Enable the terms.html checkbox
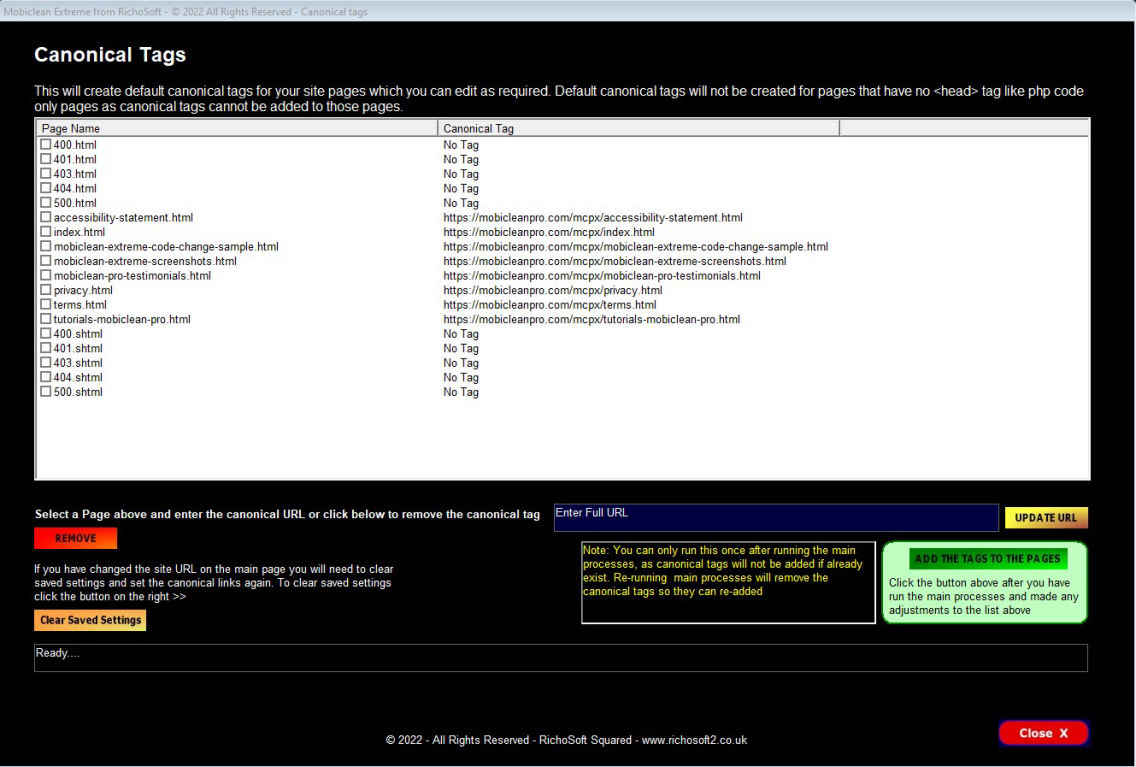 pyautogui.click(x=46, y=304)
